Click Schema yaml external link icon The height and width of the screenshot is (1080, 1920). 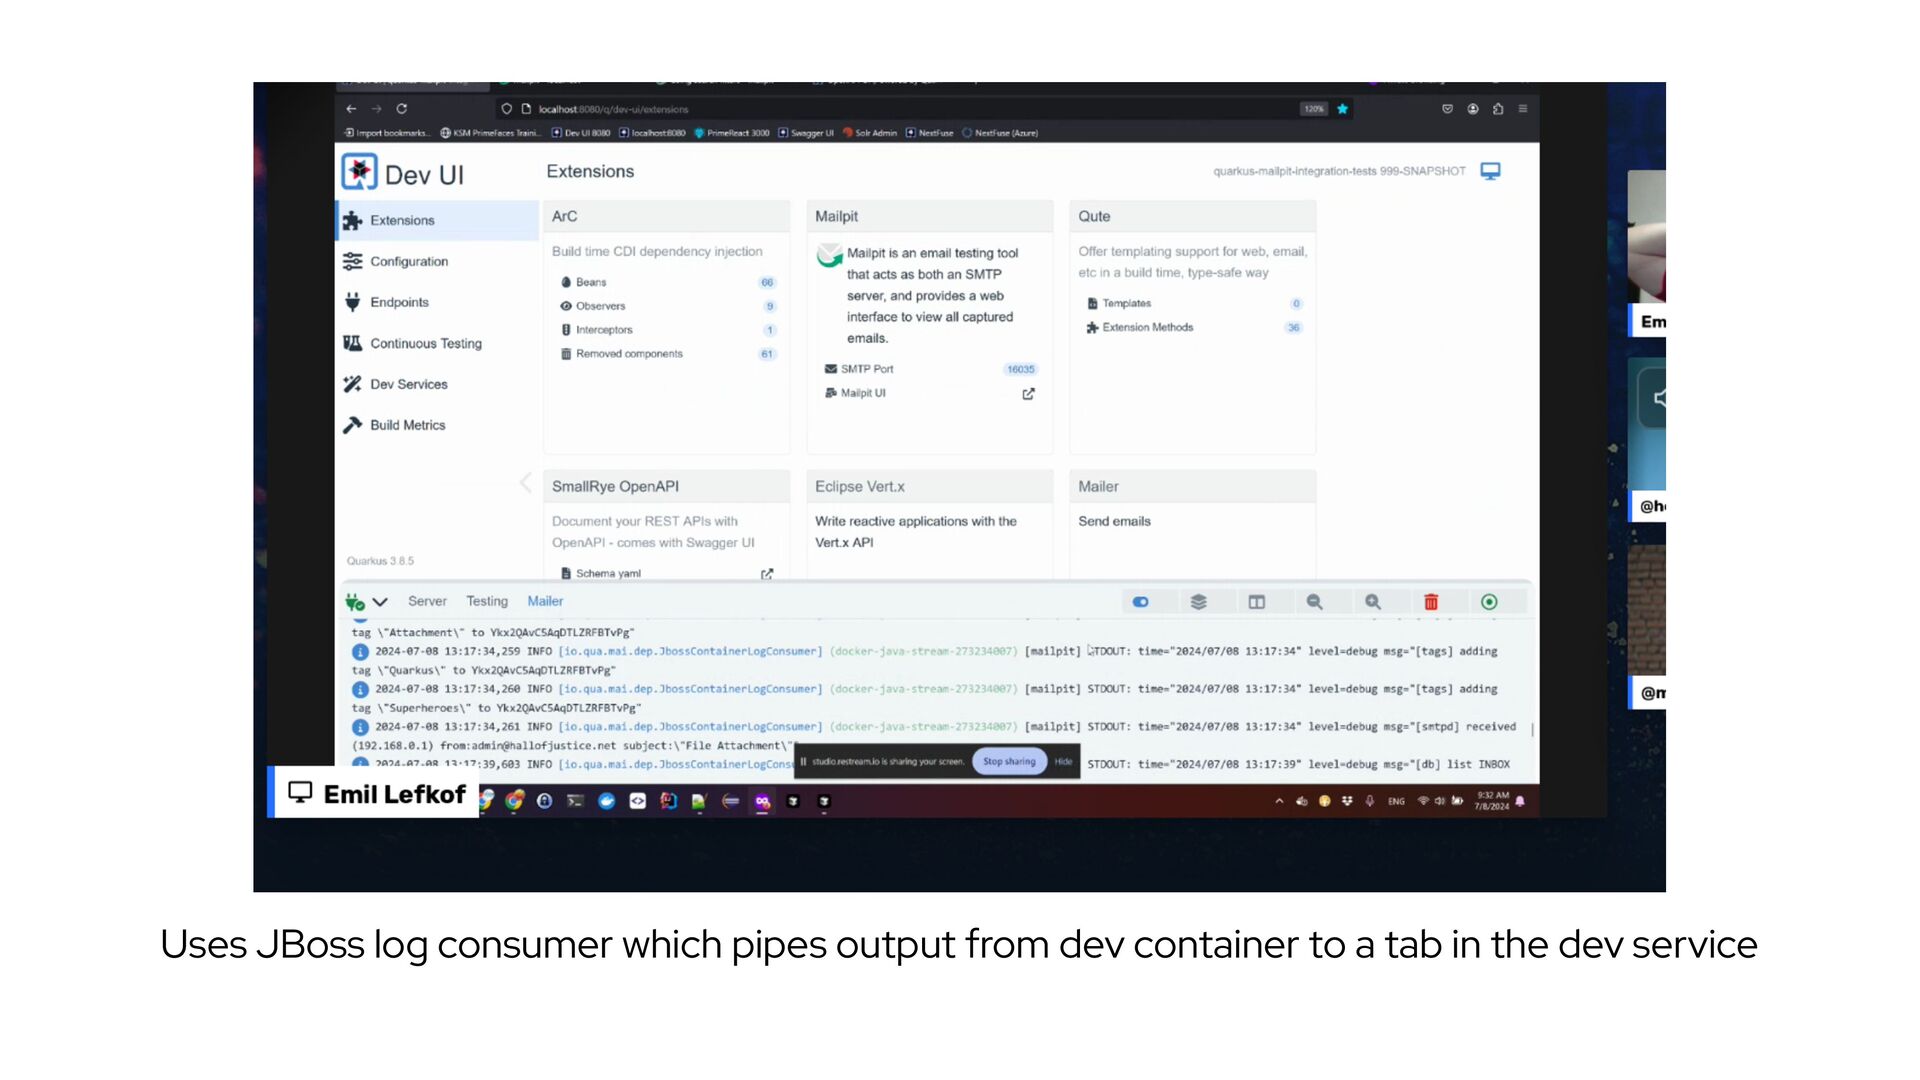(767, 574)
